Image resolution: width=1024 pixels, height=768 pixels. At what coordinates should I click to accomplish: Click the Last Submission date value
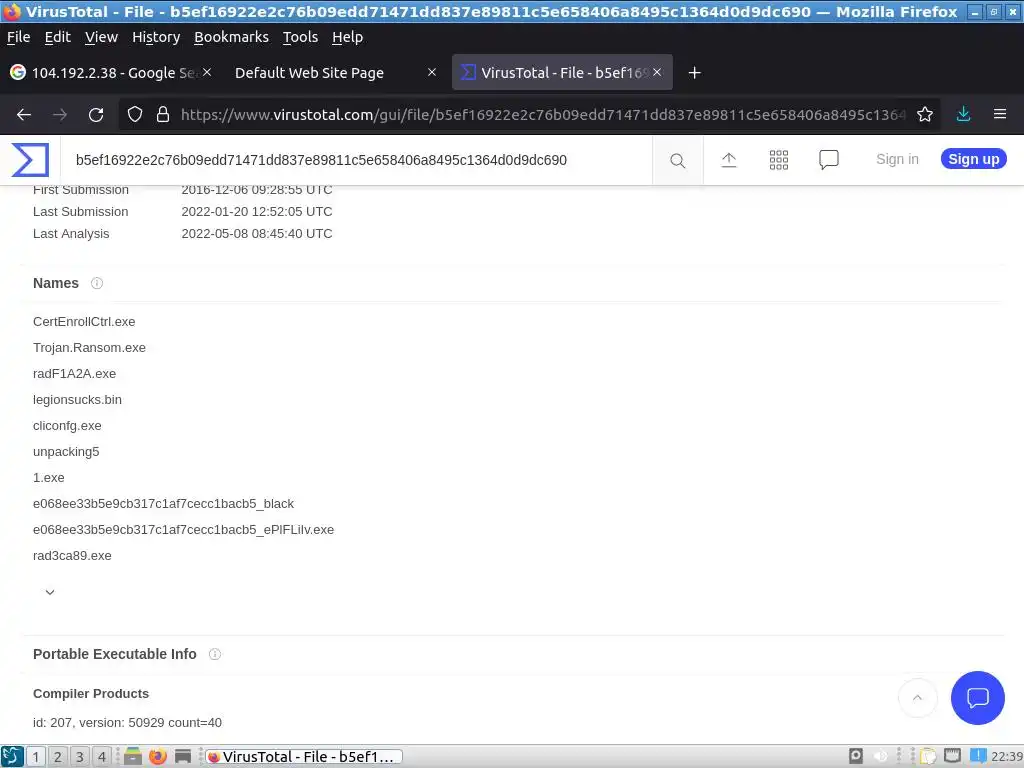(257, 212)
